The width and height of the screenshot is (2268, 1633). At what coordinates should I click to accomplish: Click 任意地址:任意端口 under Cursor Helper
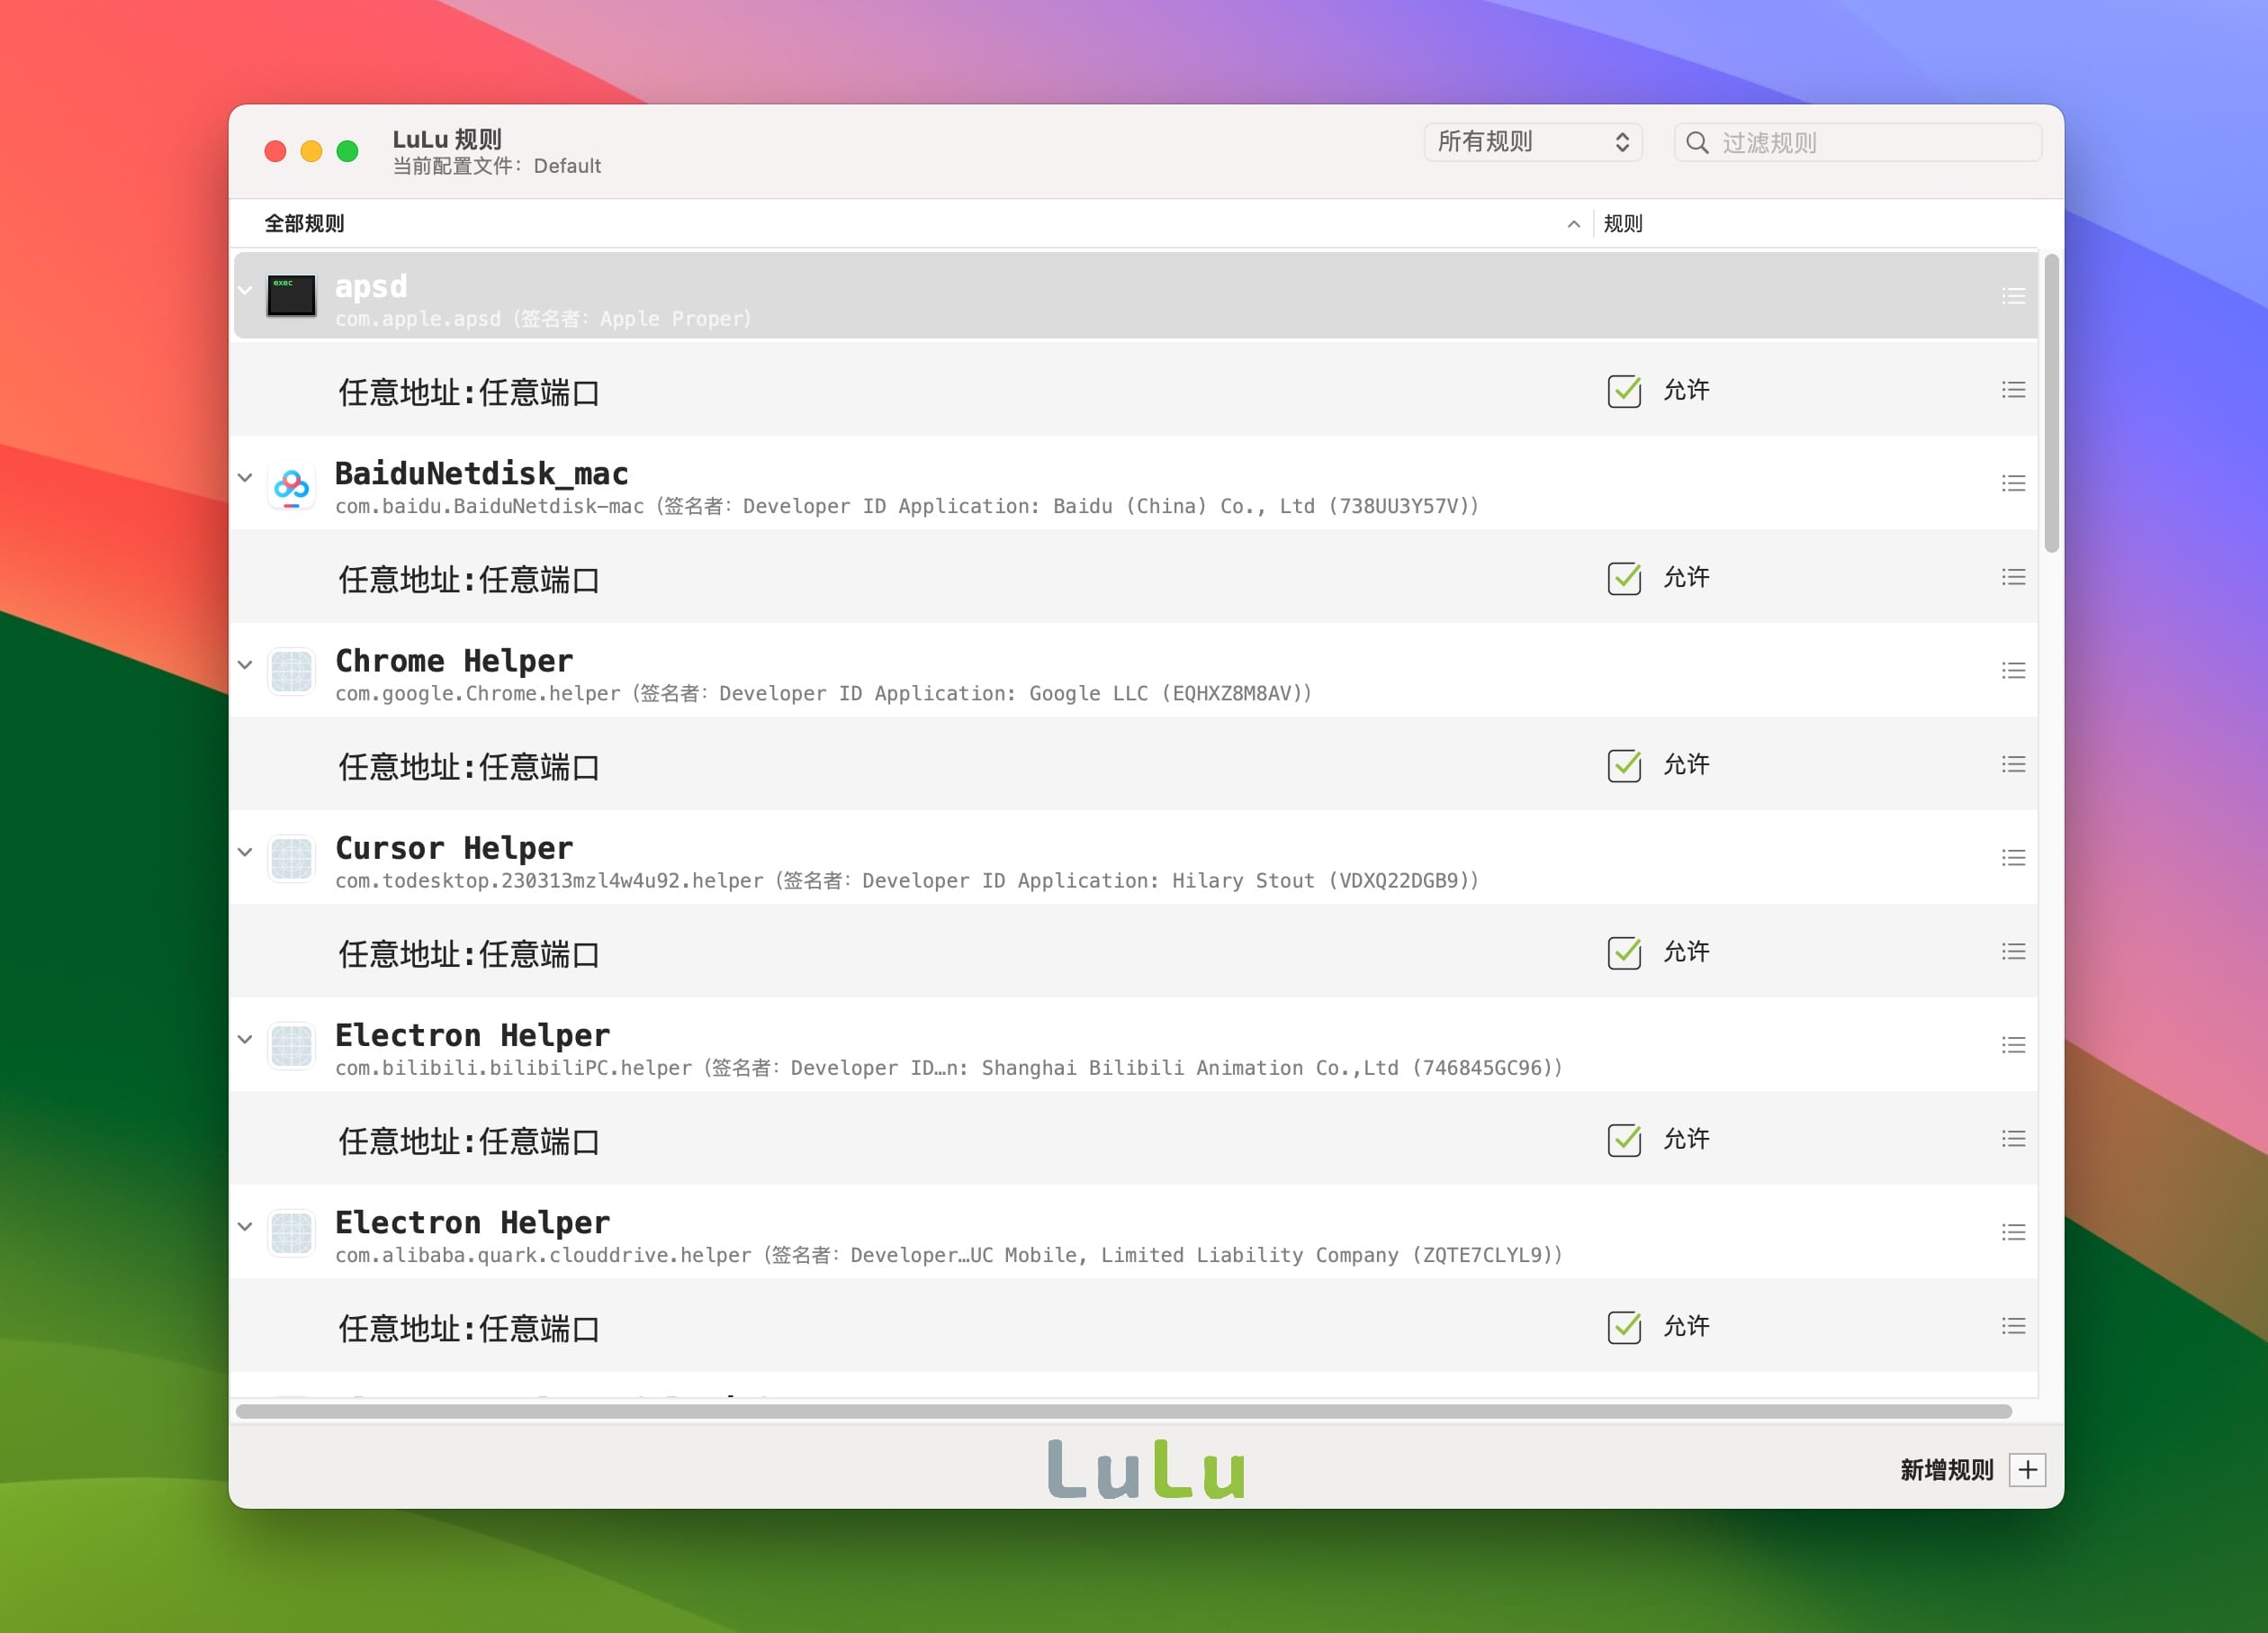pyautogui.click(x=468, y=953)
